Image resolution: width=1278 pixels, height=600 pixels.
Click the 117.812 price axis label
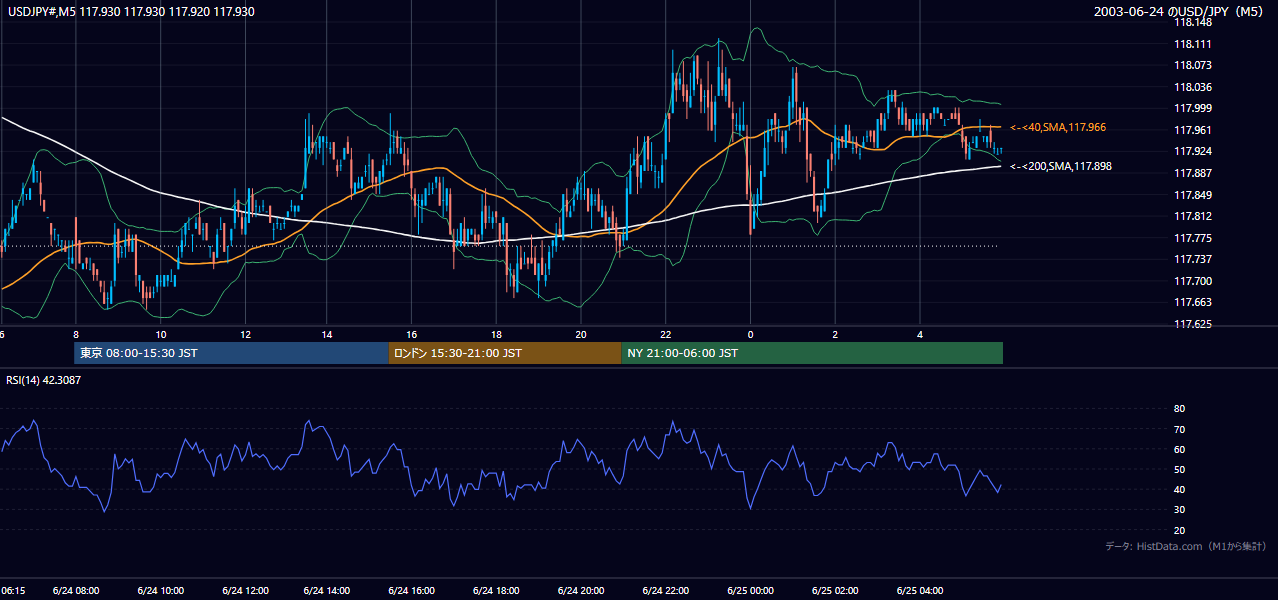pos(1193,216)
